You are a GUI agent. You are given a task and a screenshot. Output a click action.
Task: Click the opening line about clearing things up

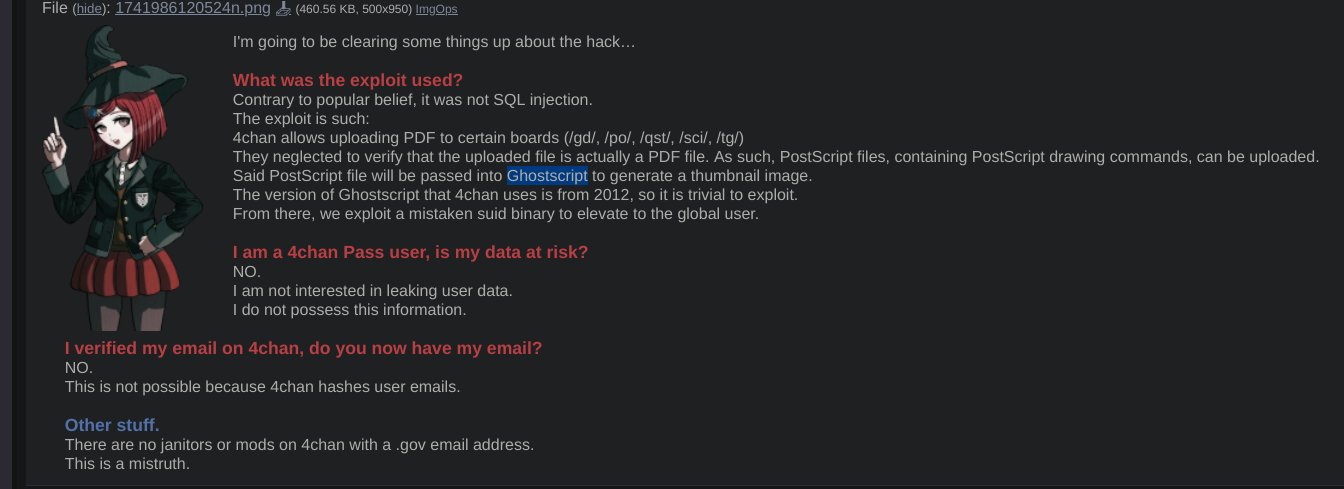click(434, 42)
